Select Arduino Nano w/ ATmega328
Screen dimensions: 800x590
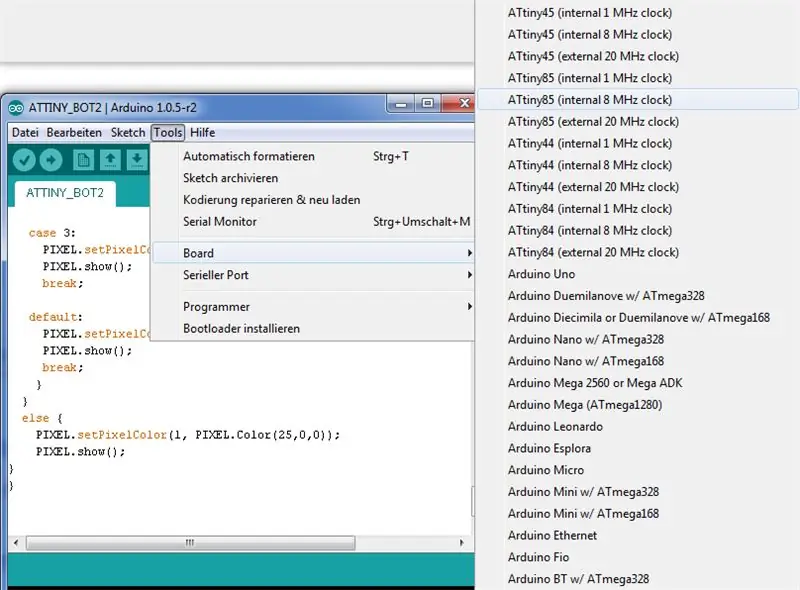pos(638,339)
